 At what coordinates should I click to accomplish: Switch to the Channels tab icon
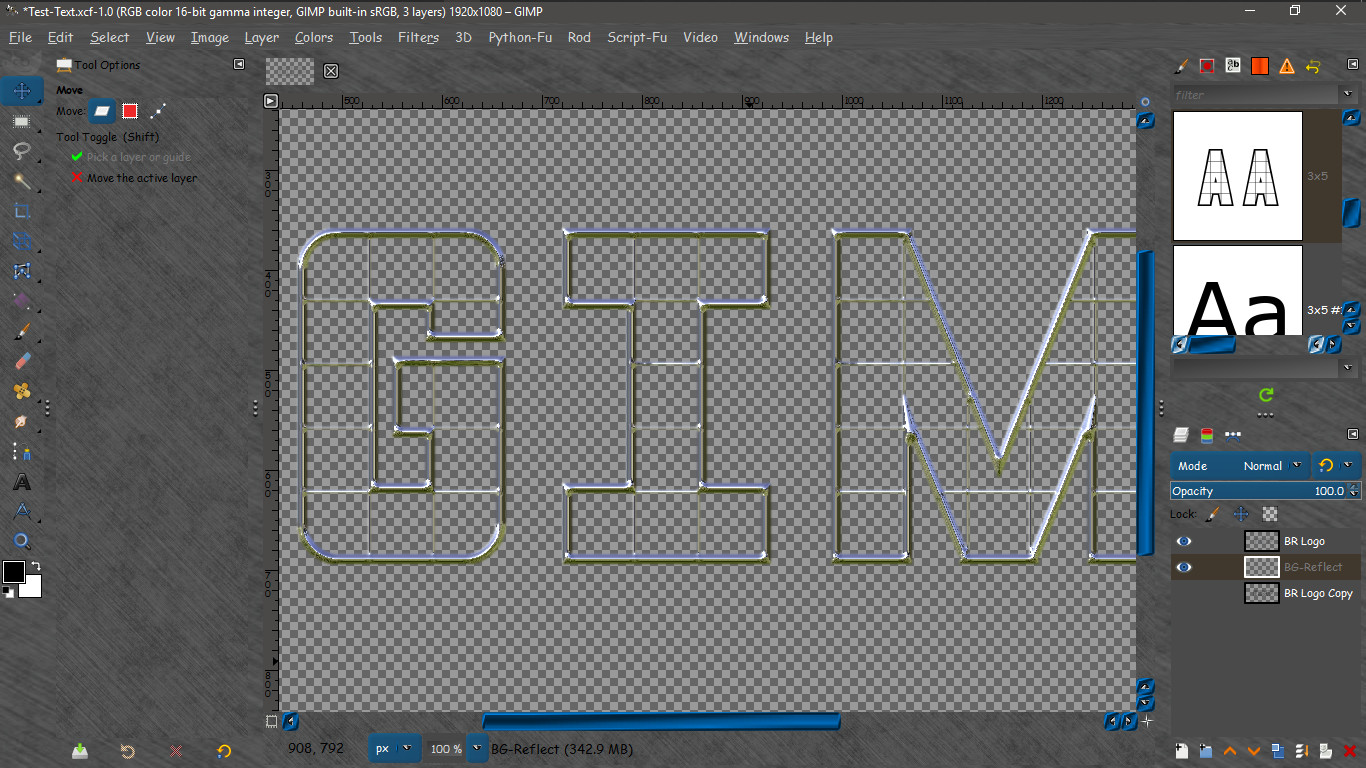coord(1207,435)
